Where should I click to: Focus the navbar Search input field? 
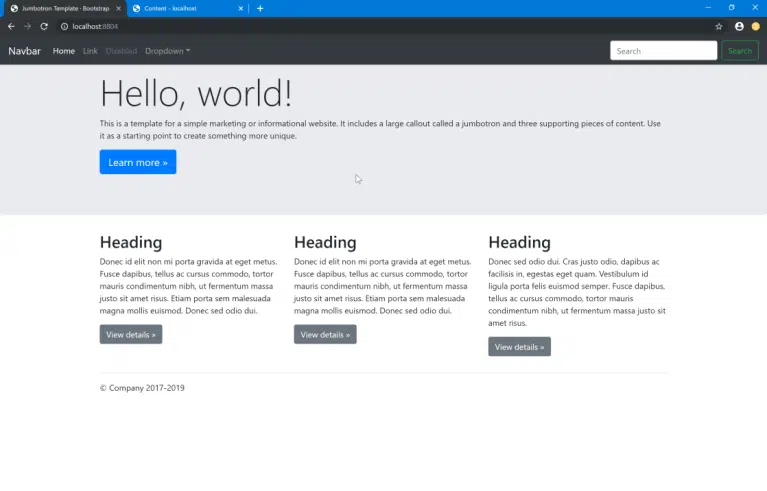tap(663, 51)
